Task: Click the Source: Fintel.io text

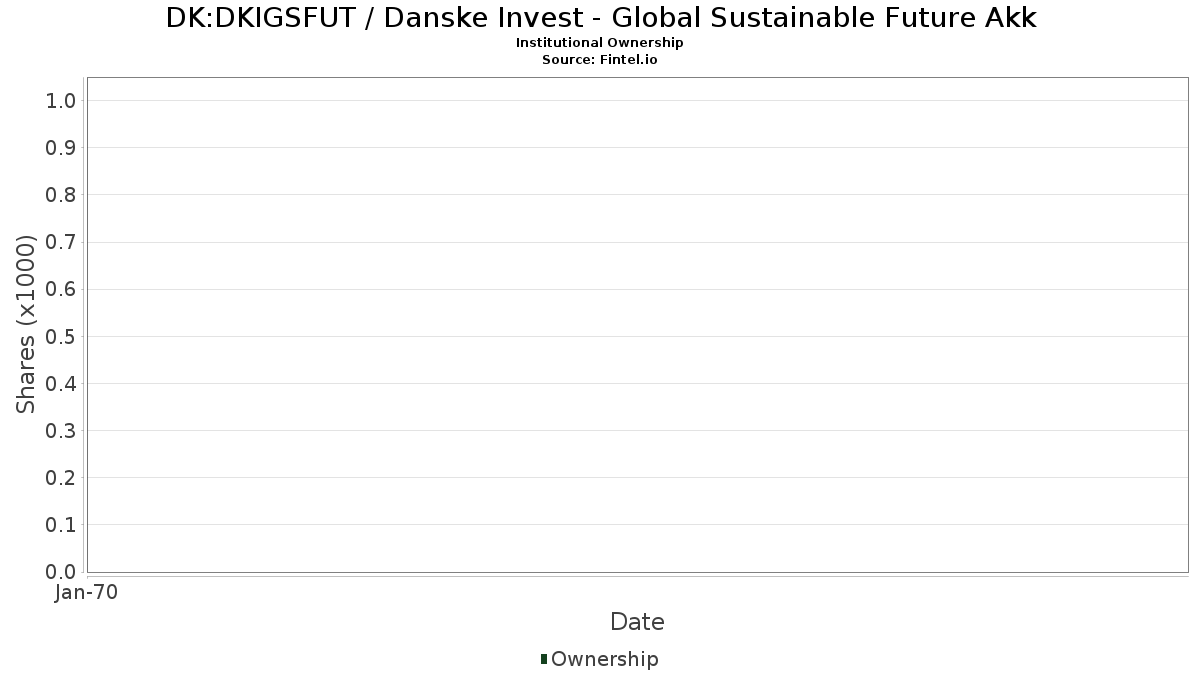Action: point(600,59)
